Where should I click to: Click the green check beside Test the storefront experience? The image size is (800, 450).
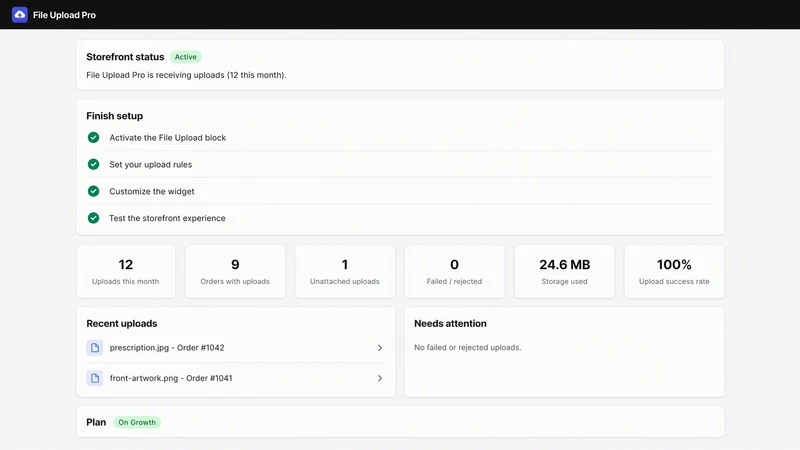click(x=93, y=218)
